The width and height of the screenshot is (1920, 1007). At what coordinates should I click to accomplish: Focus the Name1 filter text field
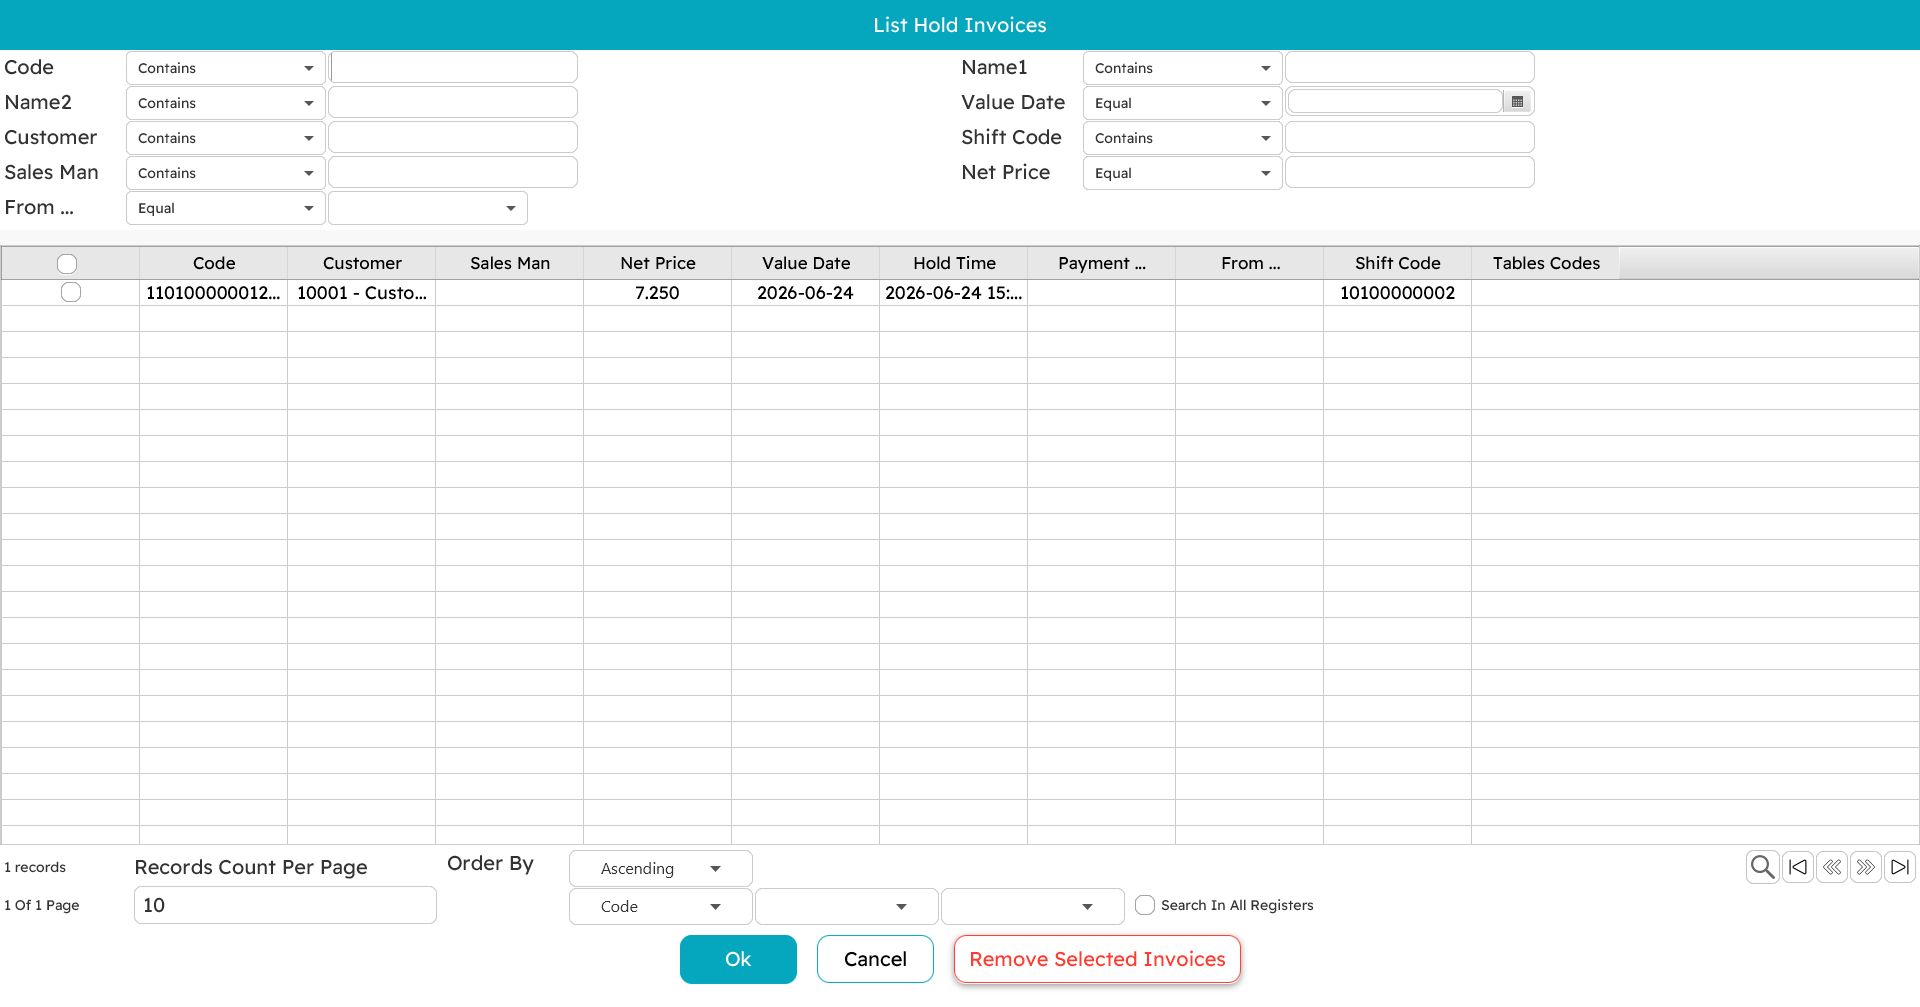tap(1410, 67)
